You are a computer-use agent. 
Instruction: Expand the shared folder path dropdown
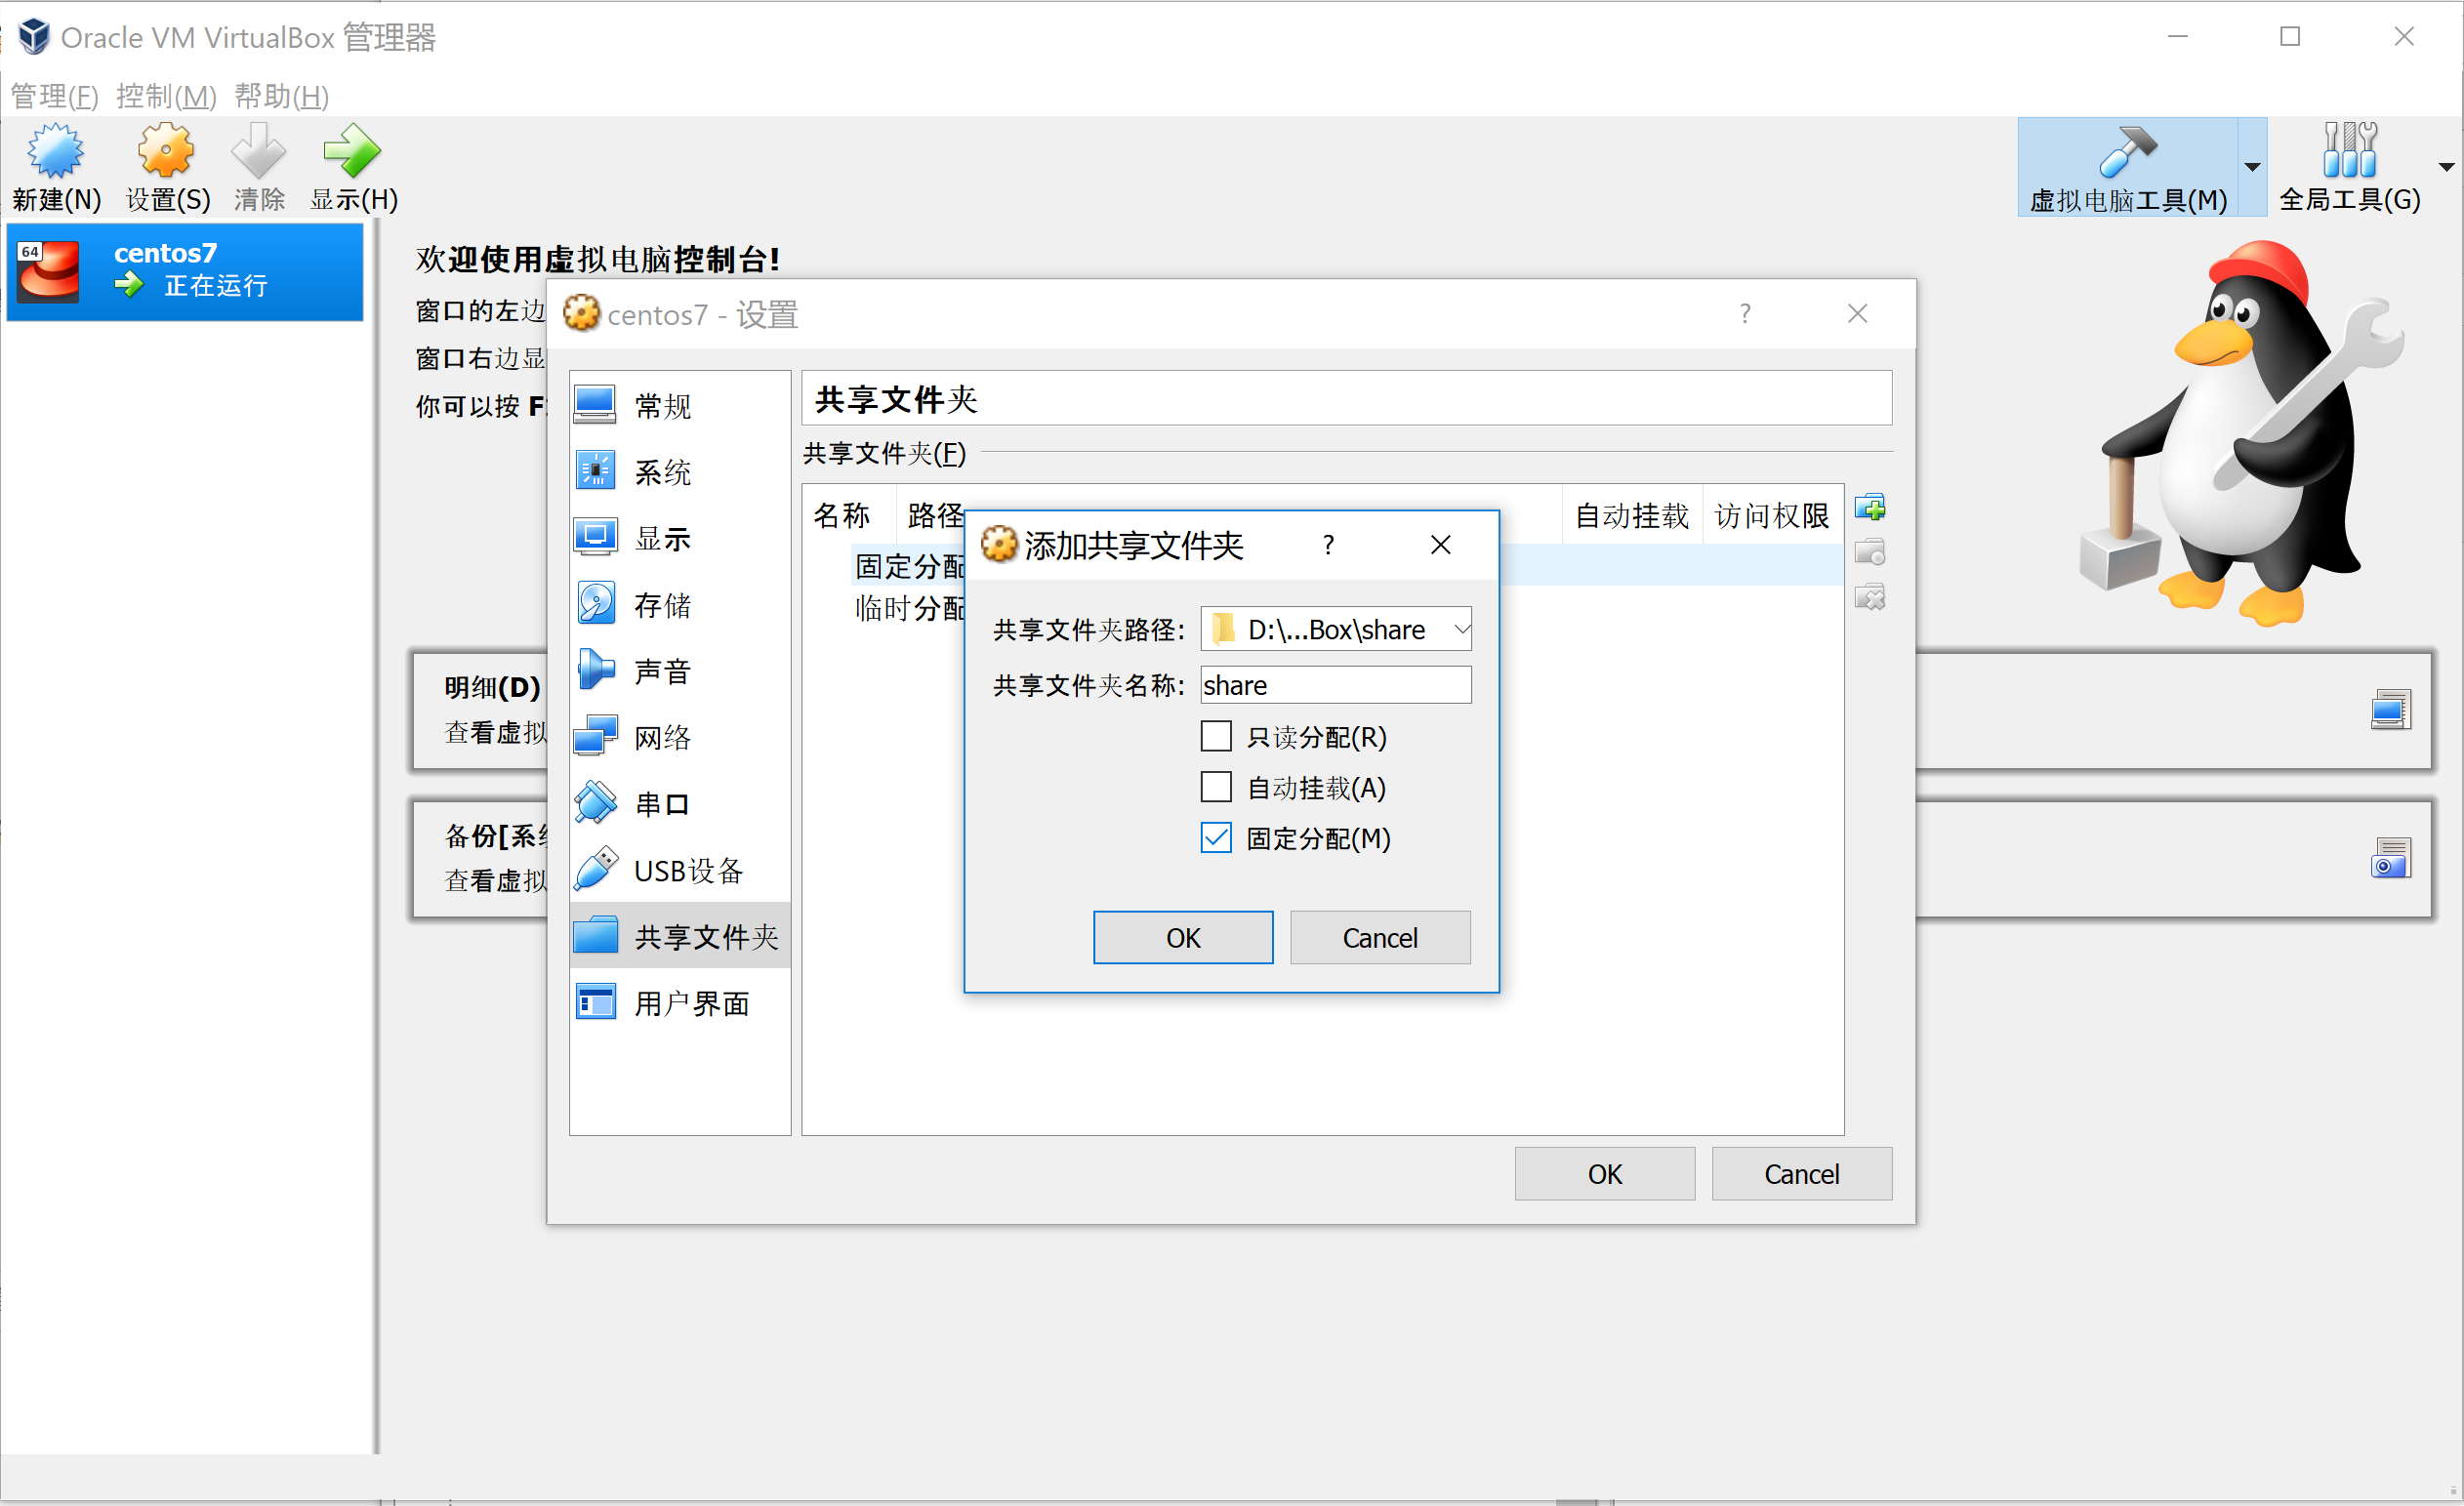click(1460, 630)
